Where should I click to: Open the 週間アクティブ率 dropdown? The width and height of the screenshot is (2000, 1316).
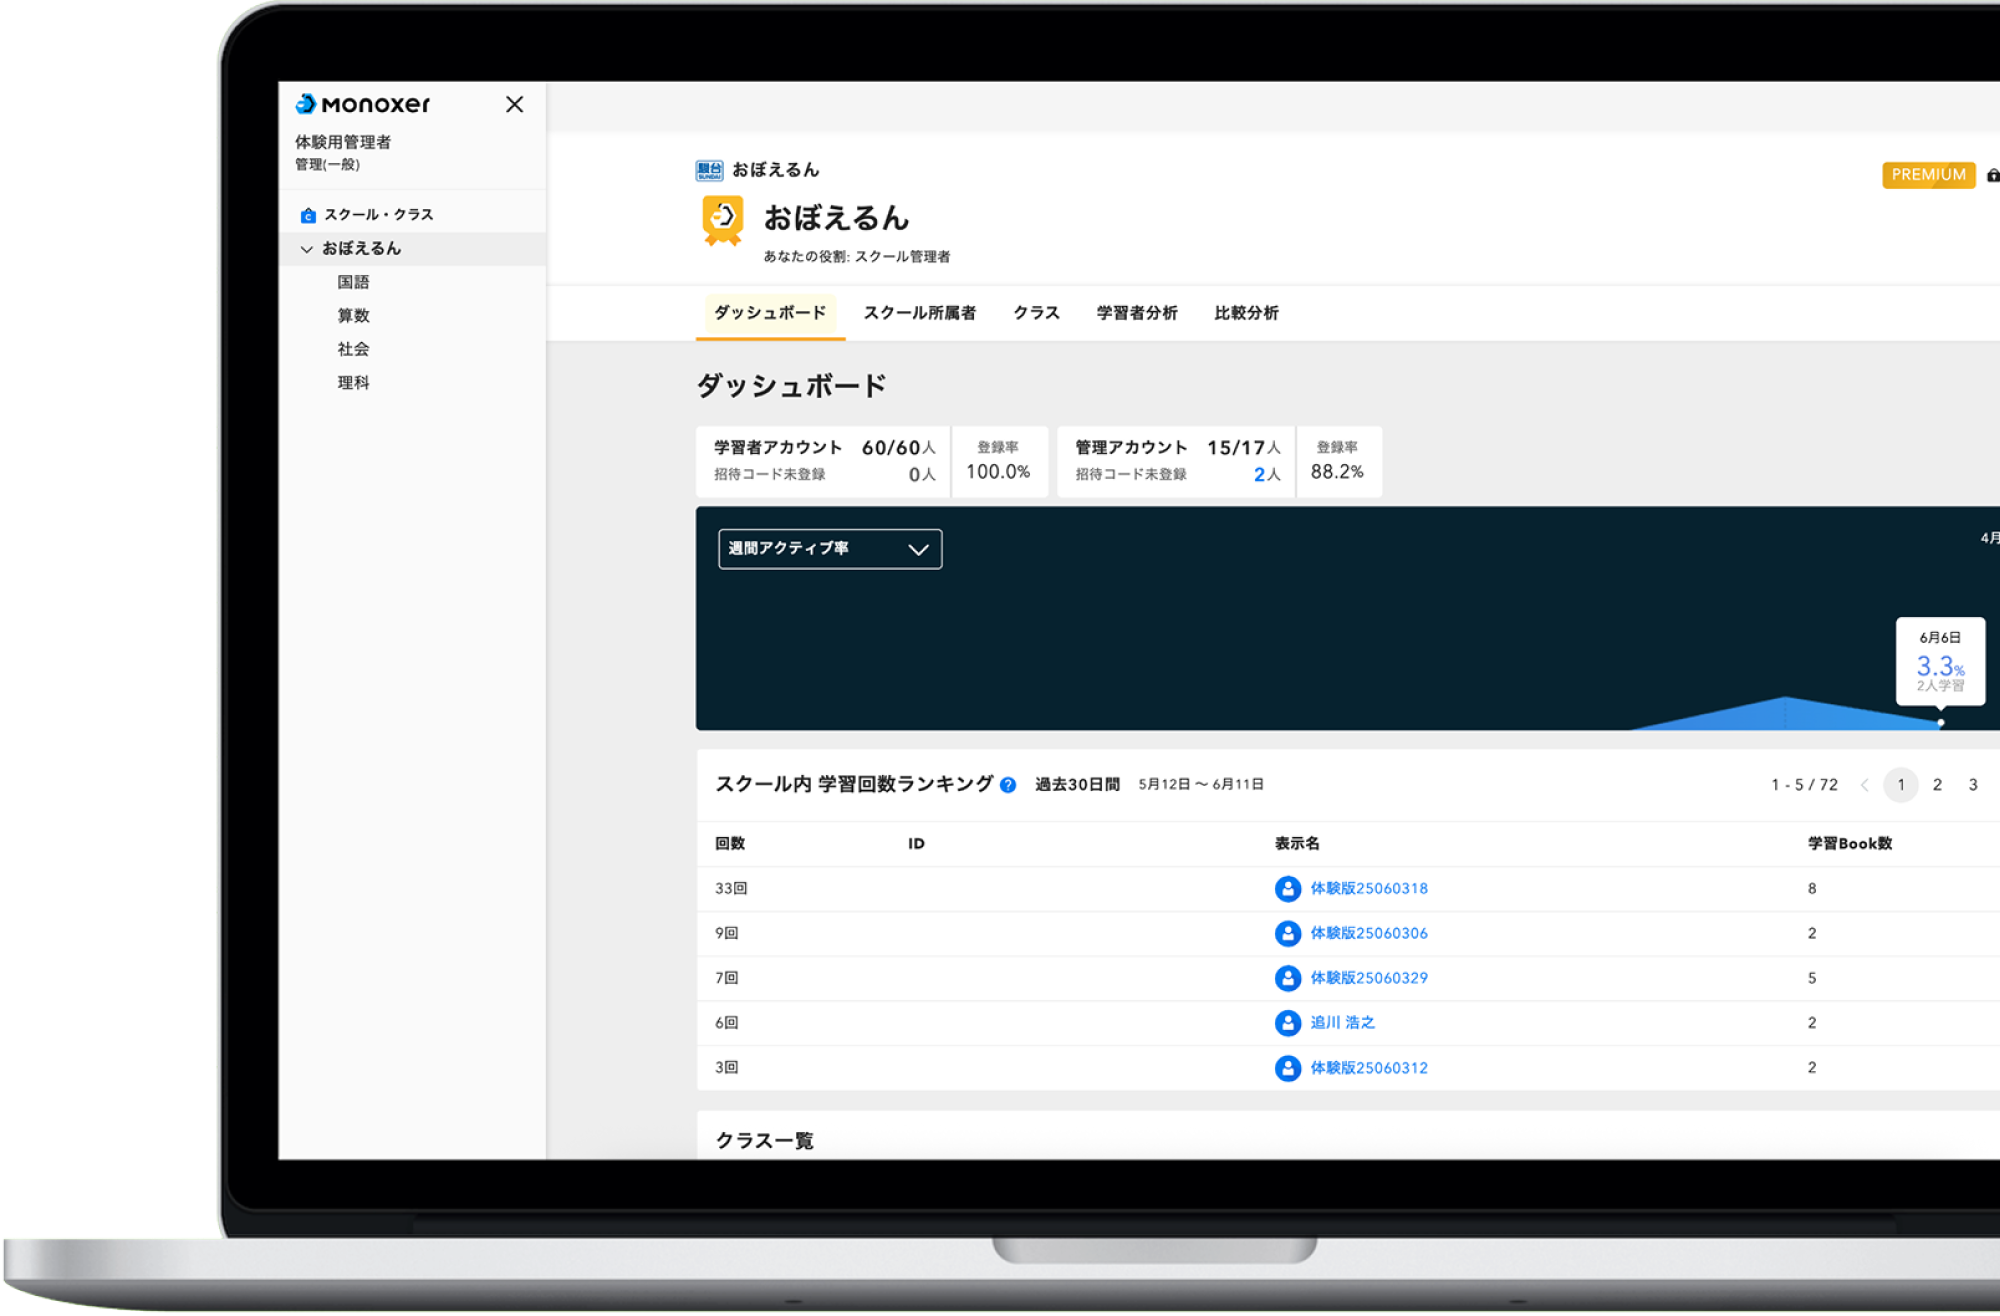(x=830, y=549)
